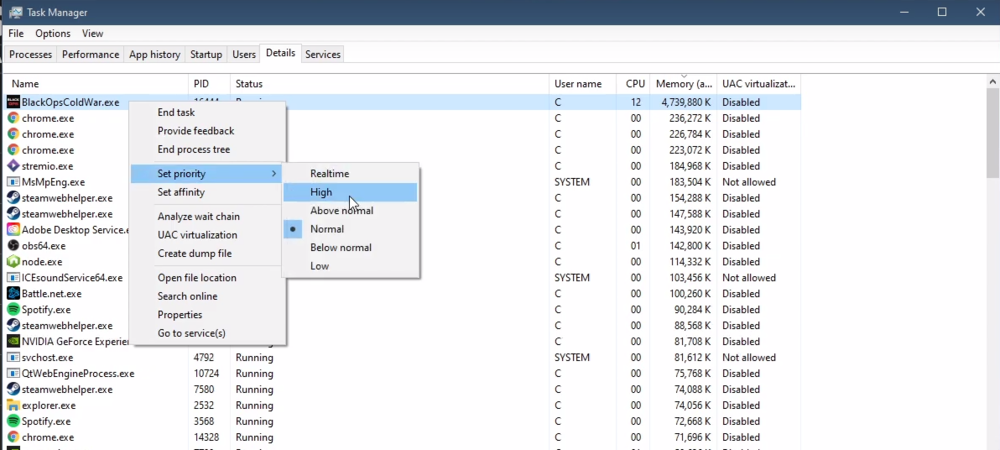
Task: Click the stremio.exe process icon
Action: coord(14,166)
